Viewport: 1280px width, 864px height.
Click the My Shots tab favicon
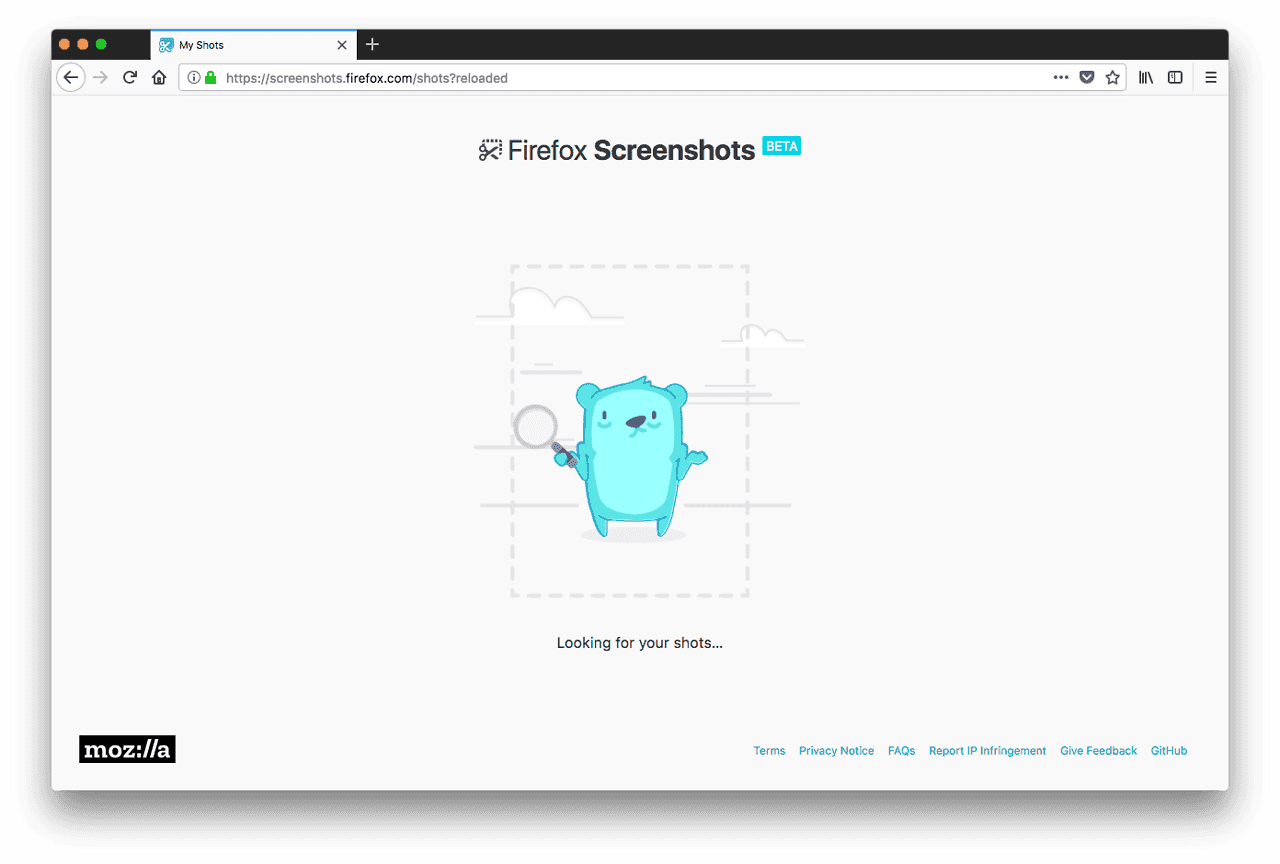[167, 45]
